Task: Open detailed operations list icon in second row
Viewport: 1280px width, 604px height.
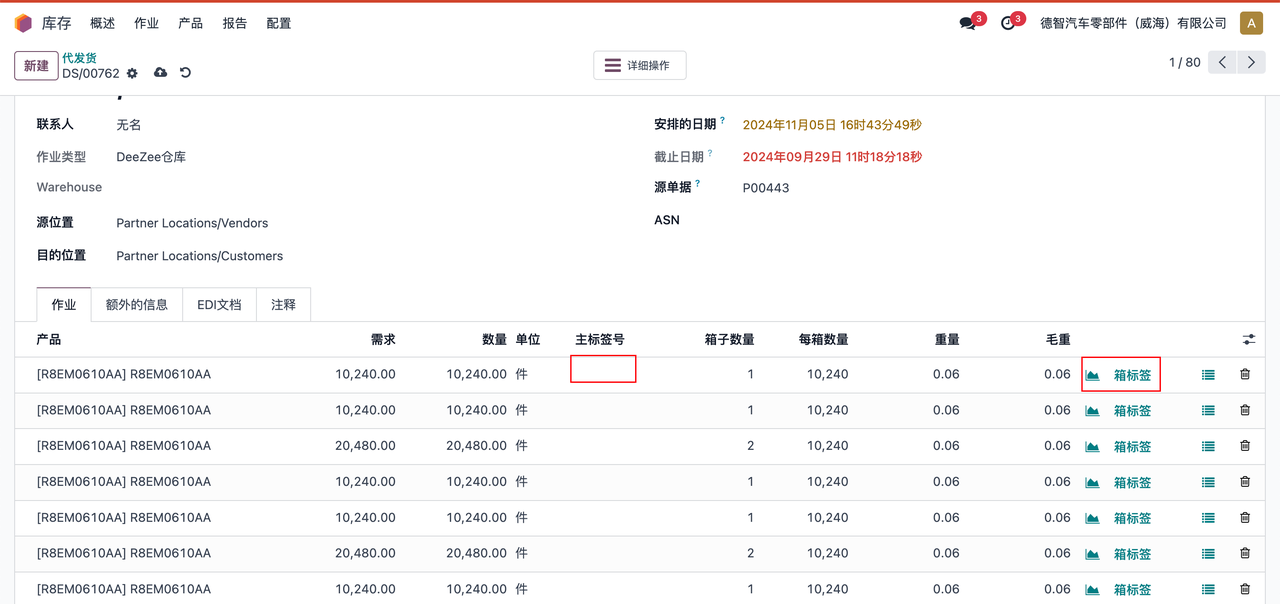Action: tap(1208, 410)
